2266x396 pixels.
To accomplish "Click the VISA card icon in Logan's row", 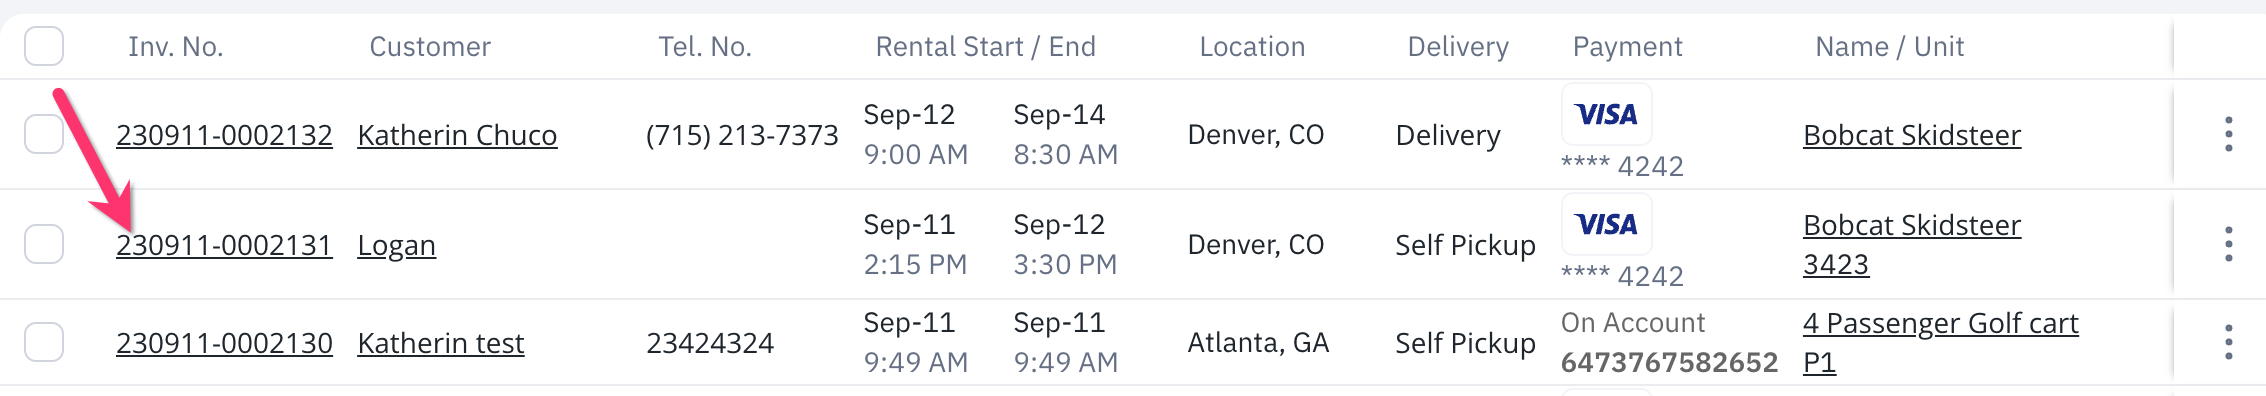I will coord(1606,224).
